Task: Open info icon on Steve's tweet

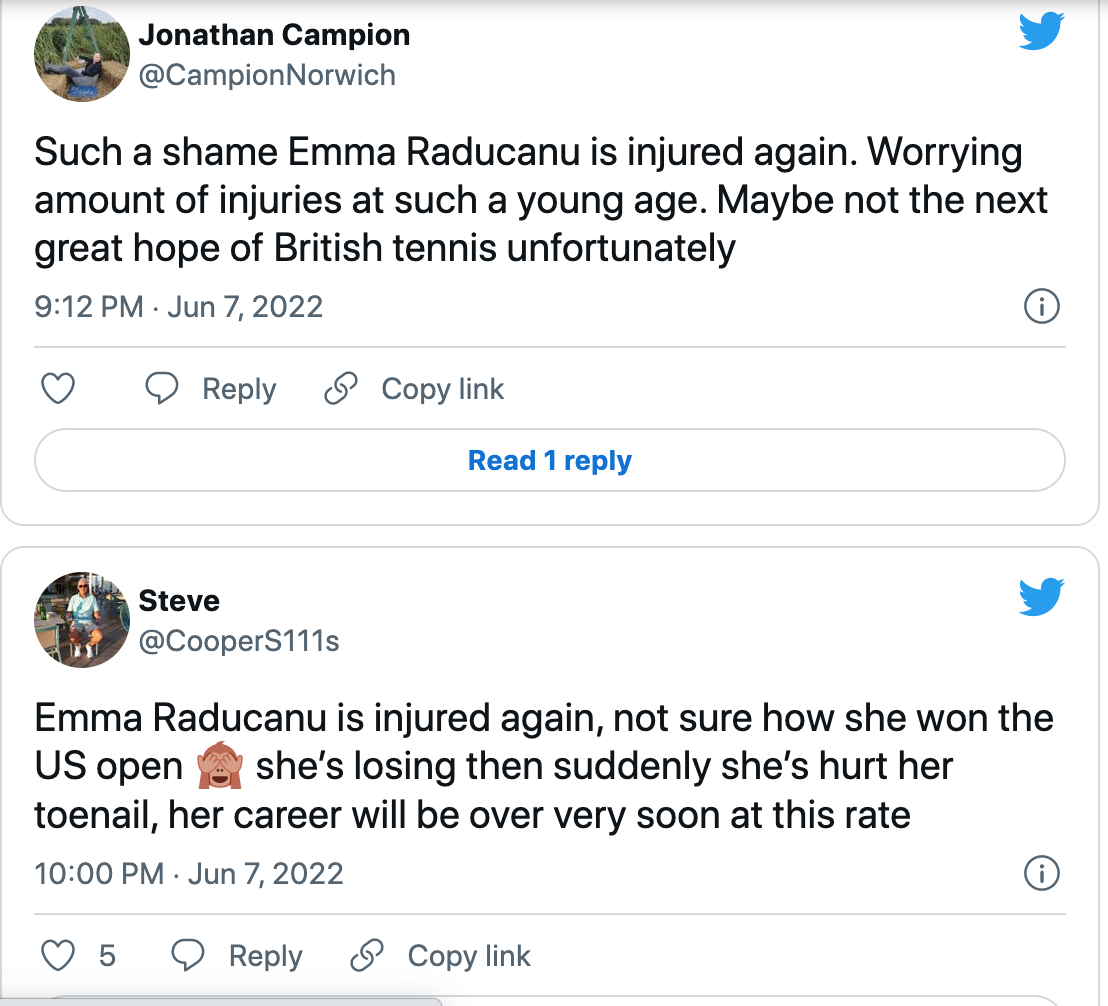Action: [1042, 874]
